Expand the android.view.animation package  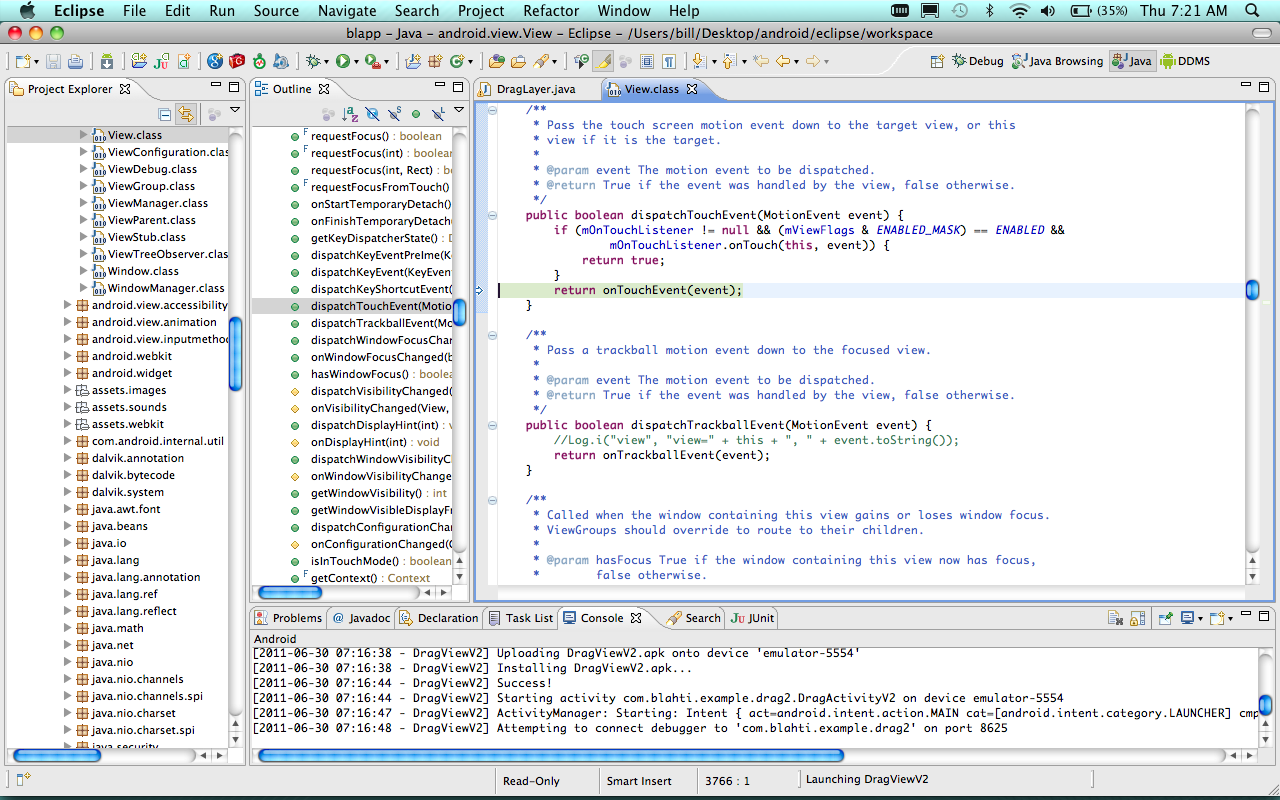click(x=68, y=322)
